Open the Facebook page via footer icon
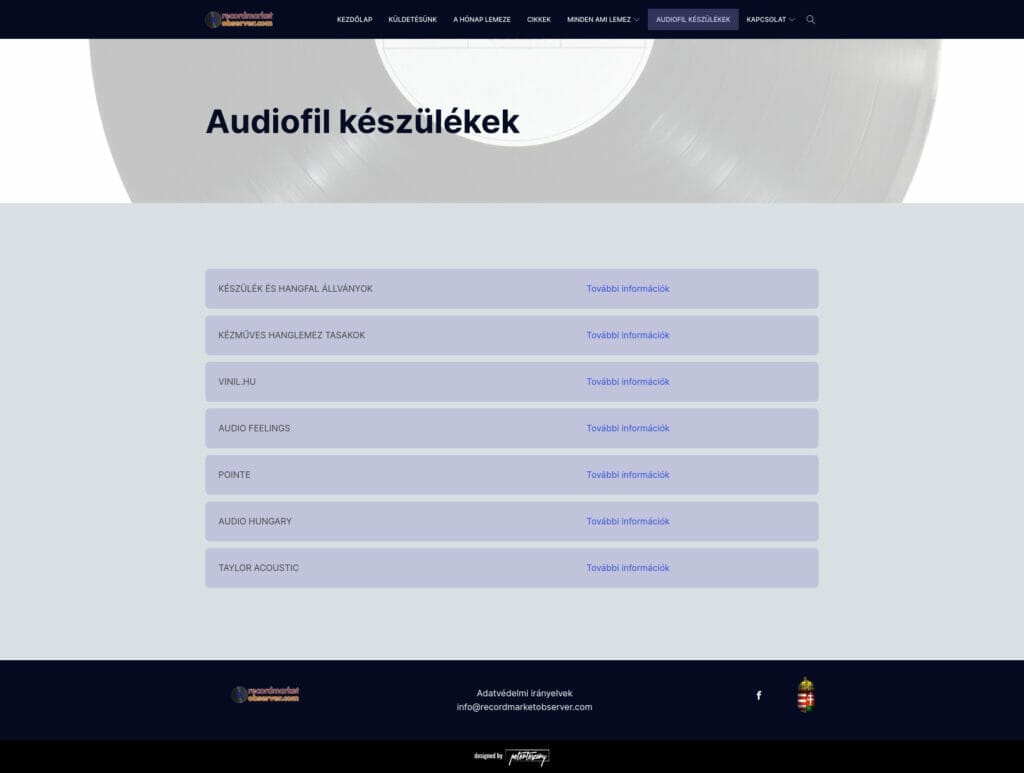This screenshot has width=1024, height=773. pos(758,694)
